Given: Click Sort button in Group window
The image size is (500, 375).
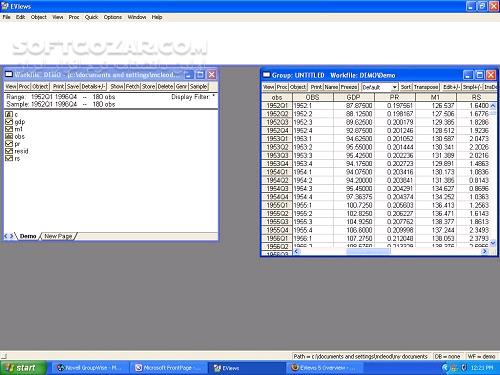Looking at the screenshot, I should tap(406, 87).
